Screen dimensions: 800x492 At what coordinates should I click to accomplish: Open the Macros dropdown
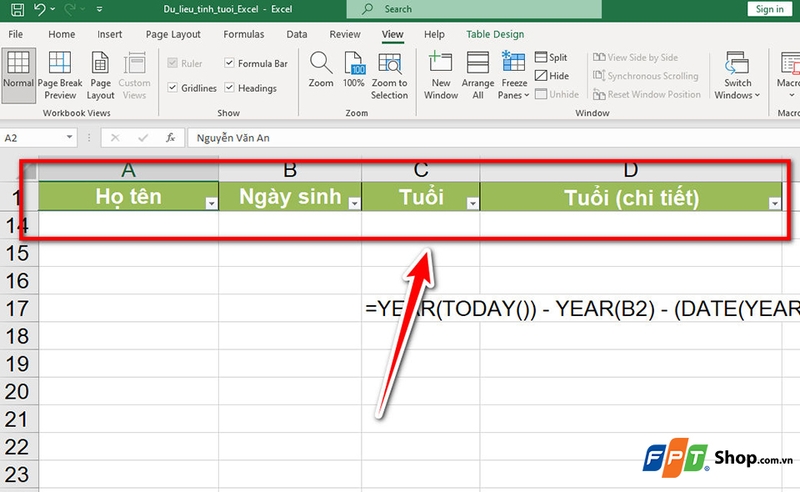[x=790, y=75]
